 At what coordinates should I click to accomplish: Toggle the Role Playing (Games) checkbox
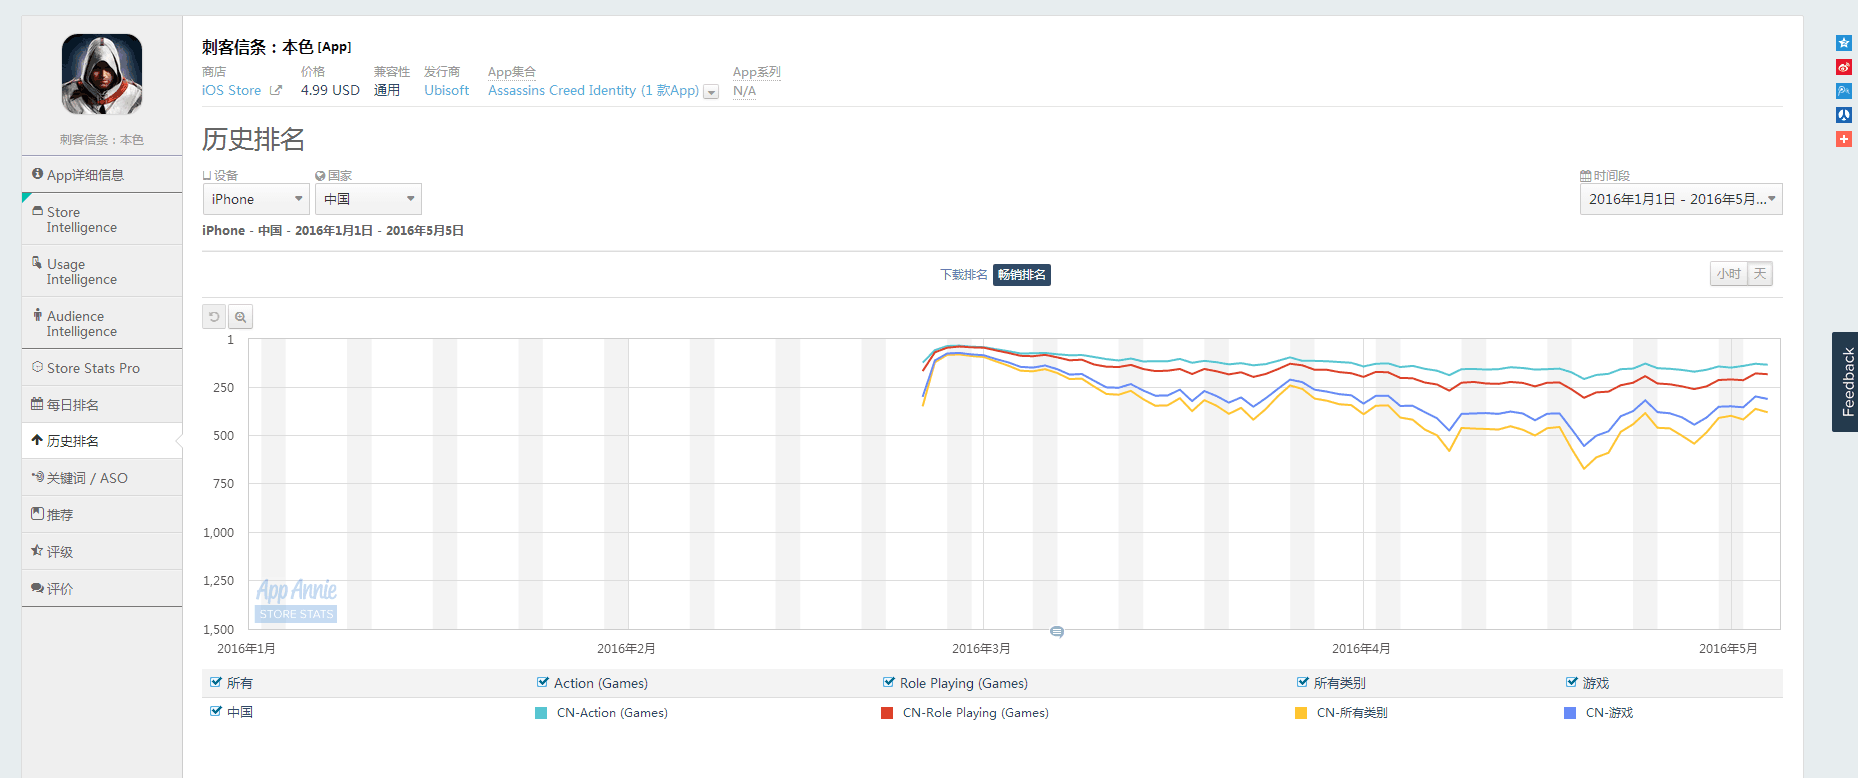coord(889,682)
